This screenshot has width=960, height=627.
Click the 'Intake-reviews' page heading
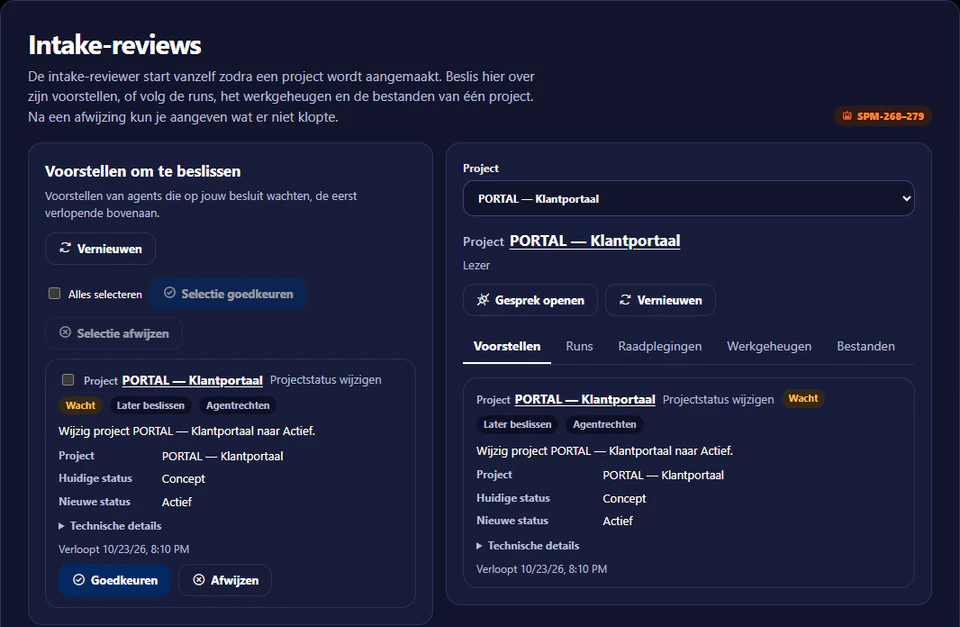coord(115,45)
